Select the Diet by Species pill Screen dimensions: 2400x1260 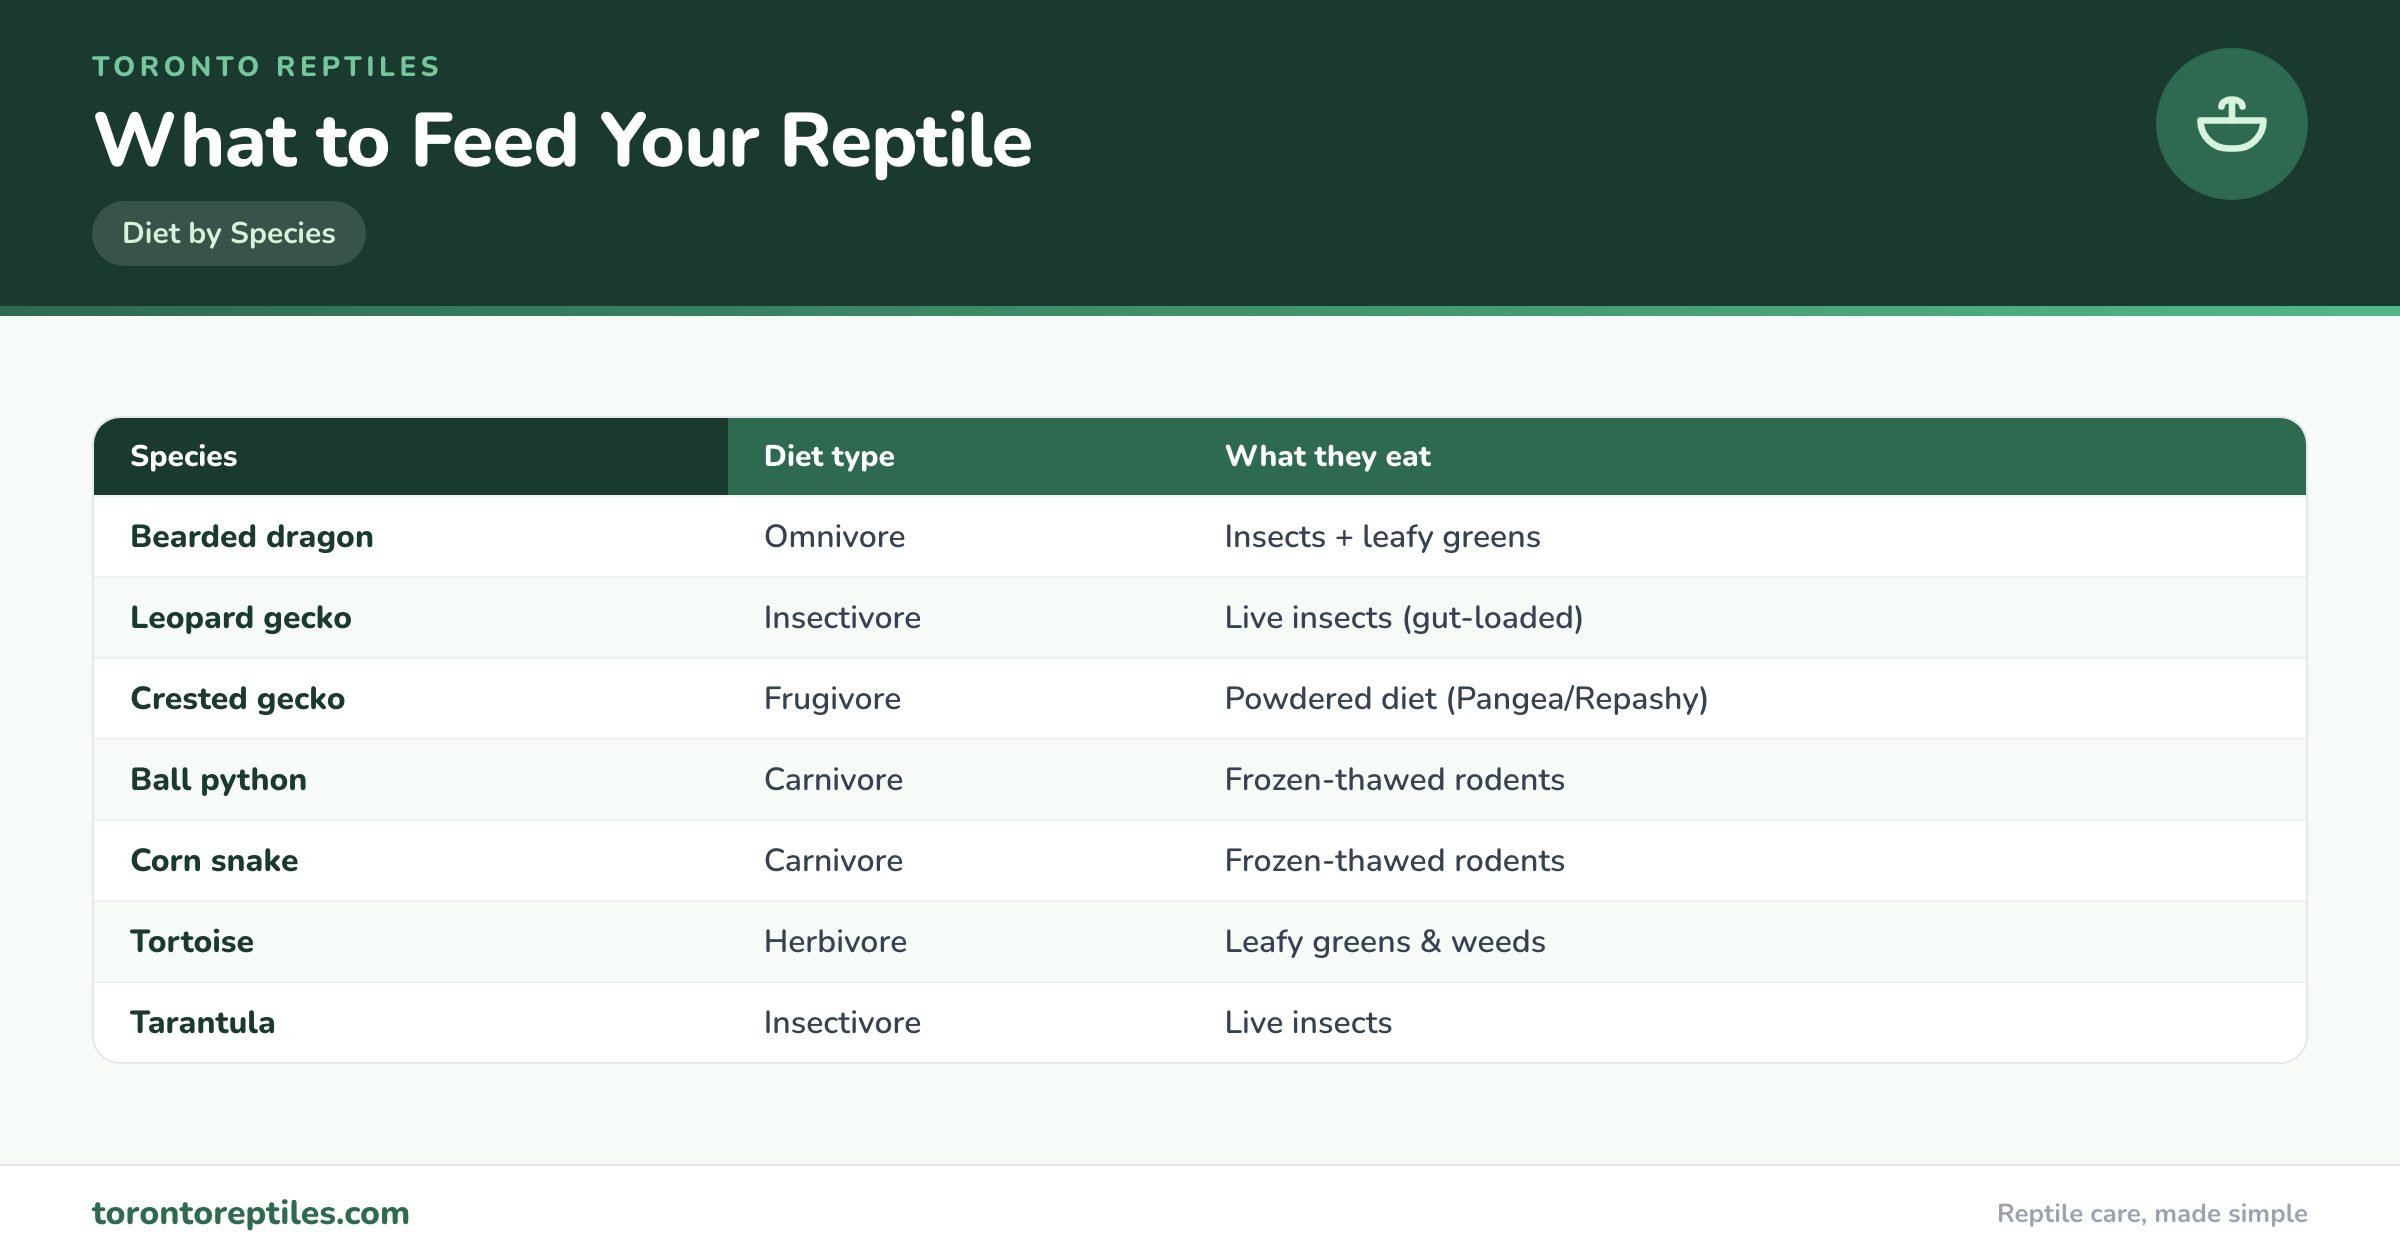coord(229,233)
